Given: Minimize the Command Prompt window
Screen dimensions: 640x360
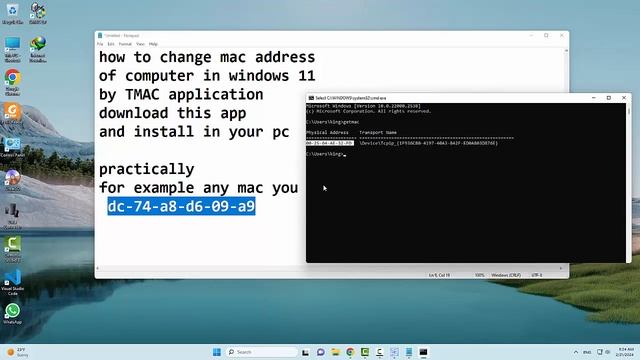Looking at the screenshot, I should tap(594, 98).
